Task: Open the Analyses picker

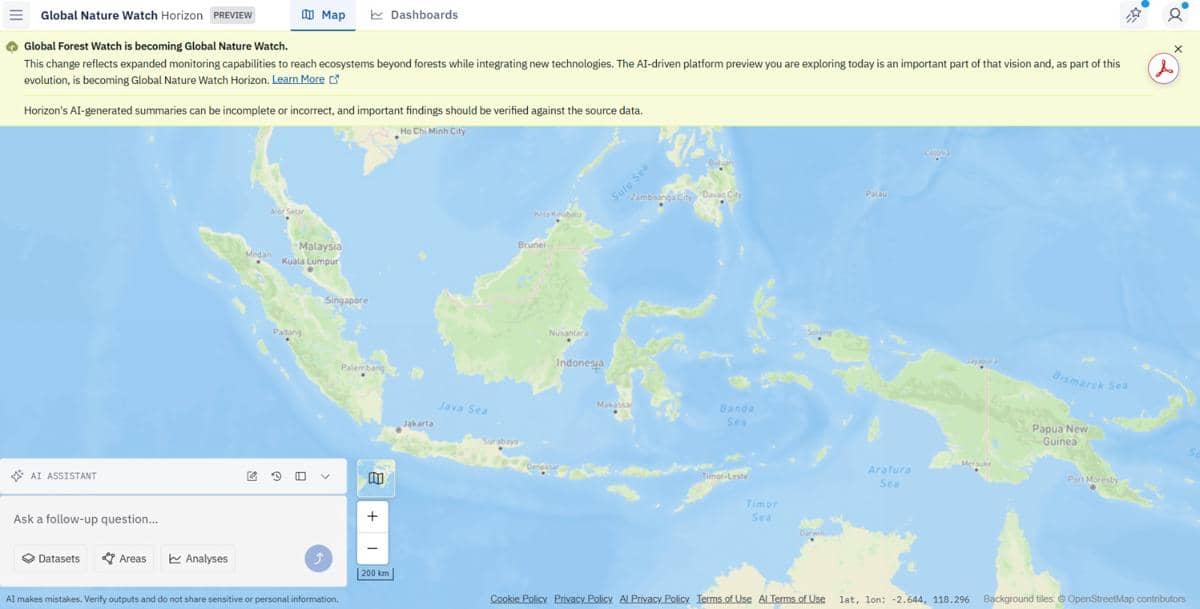Action: [198, 559]
